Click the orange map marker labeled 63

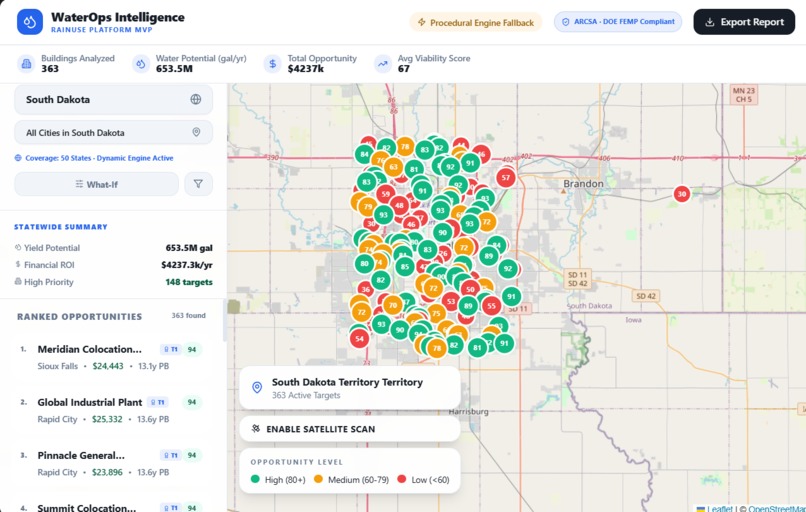(393, 167)
